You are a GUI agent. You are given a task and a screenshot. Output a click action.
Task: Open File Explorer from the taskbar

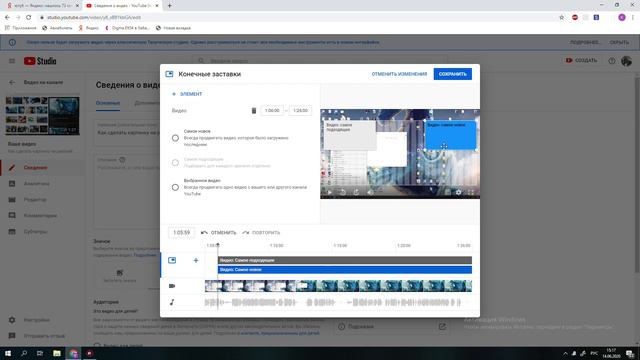(x=57, y=353)
